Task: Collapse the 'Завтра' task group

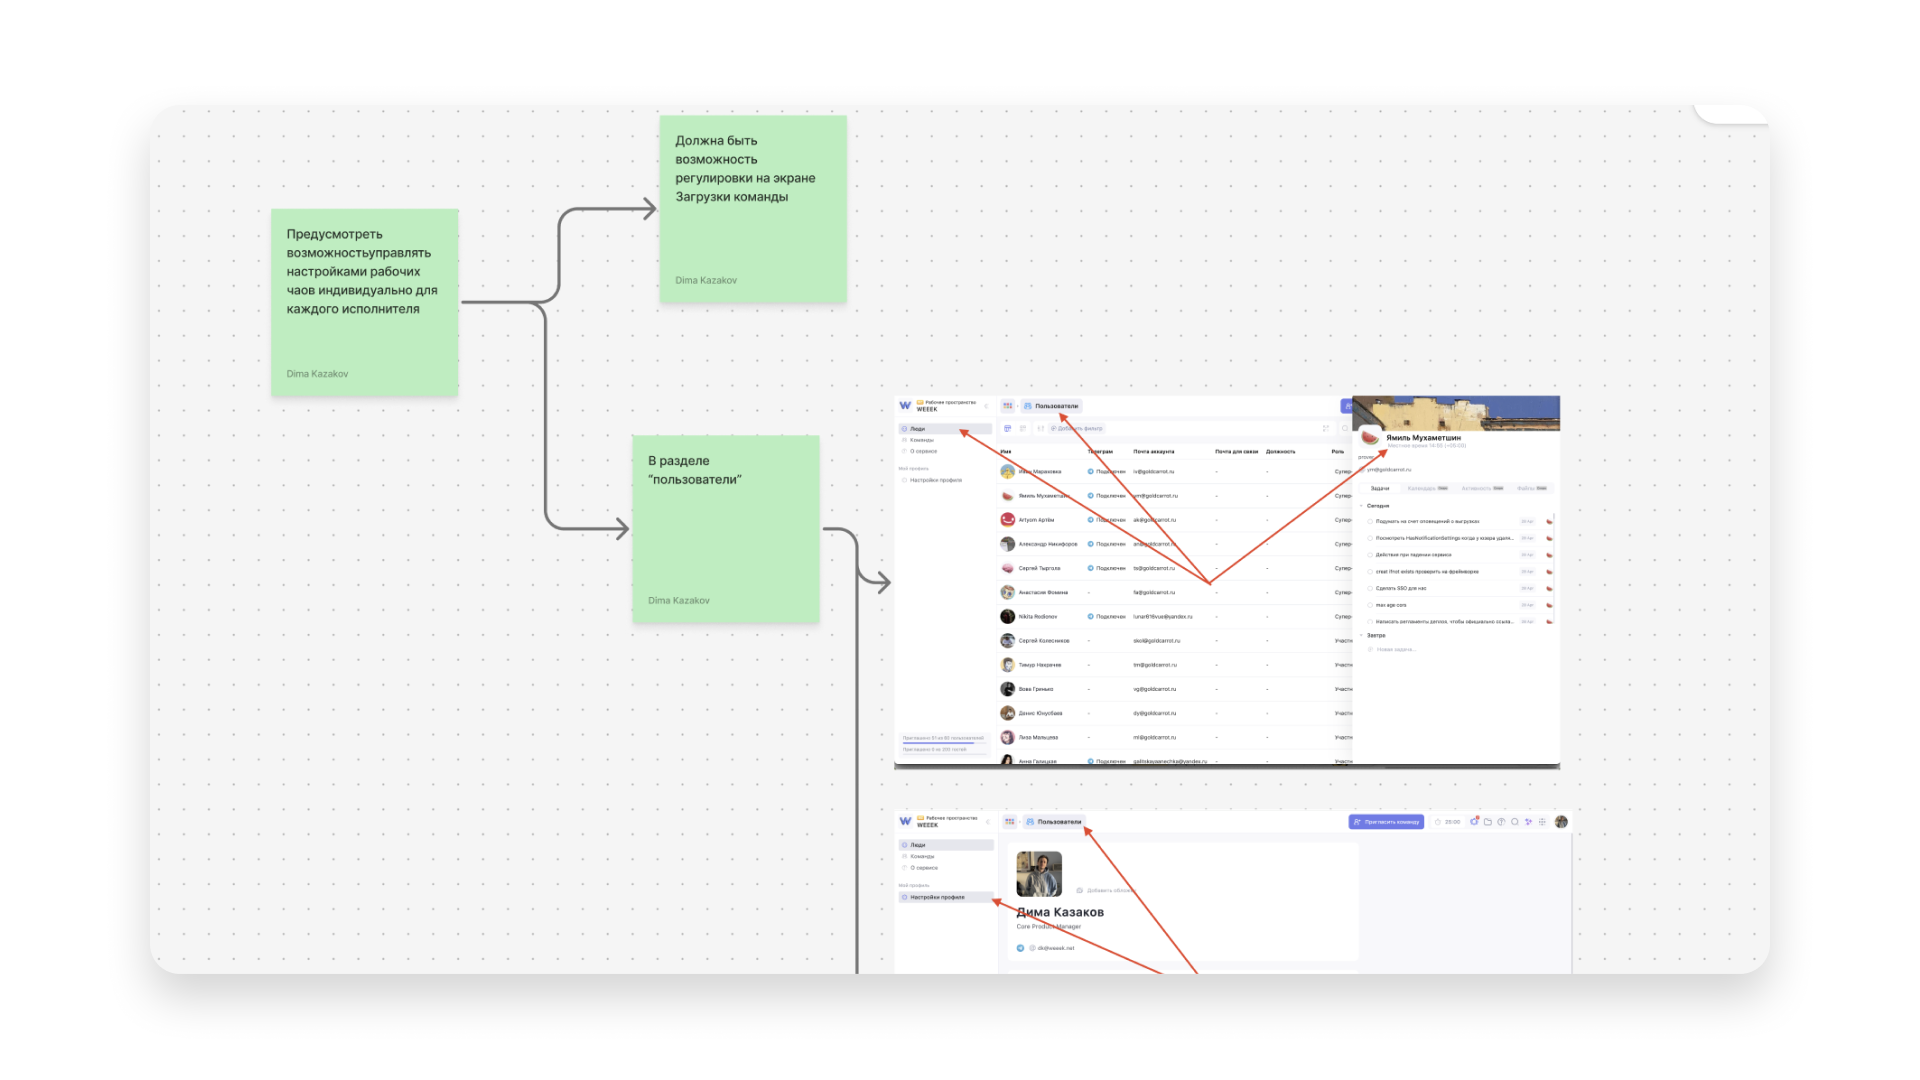Action: (x=1361, y=635)
